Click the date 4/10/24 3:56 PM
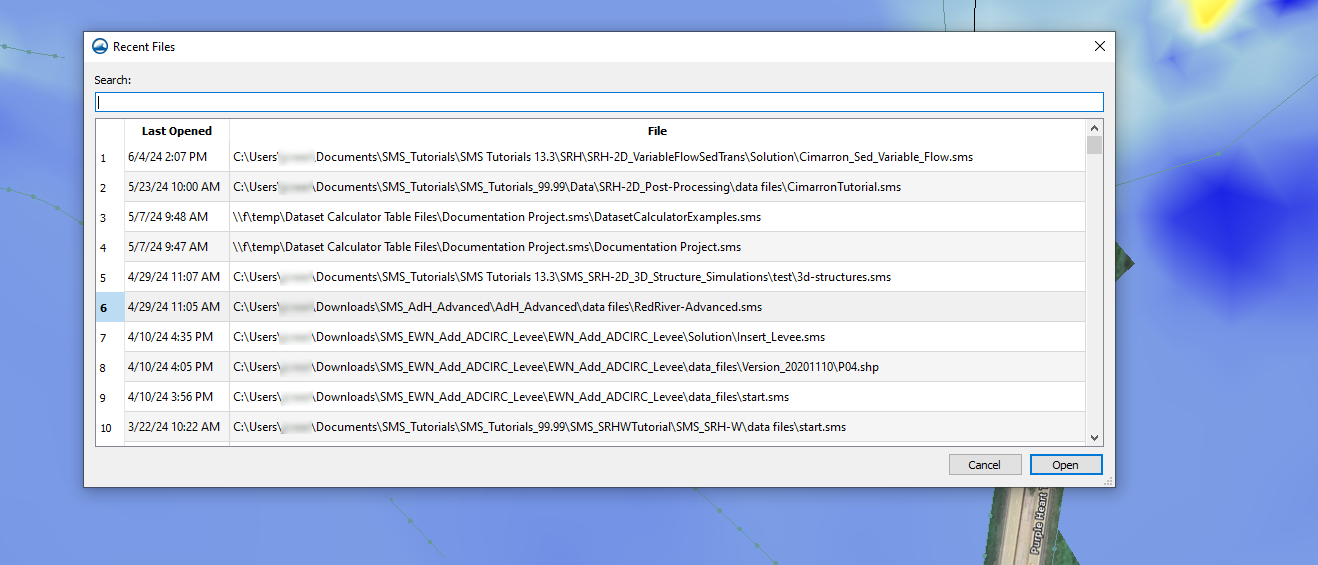Screen dimensions: 1318x565 coord(171,397)
